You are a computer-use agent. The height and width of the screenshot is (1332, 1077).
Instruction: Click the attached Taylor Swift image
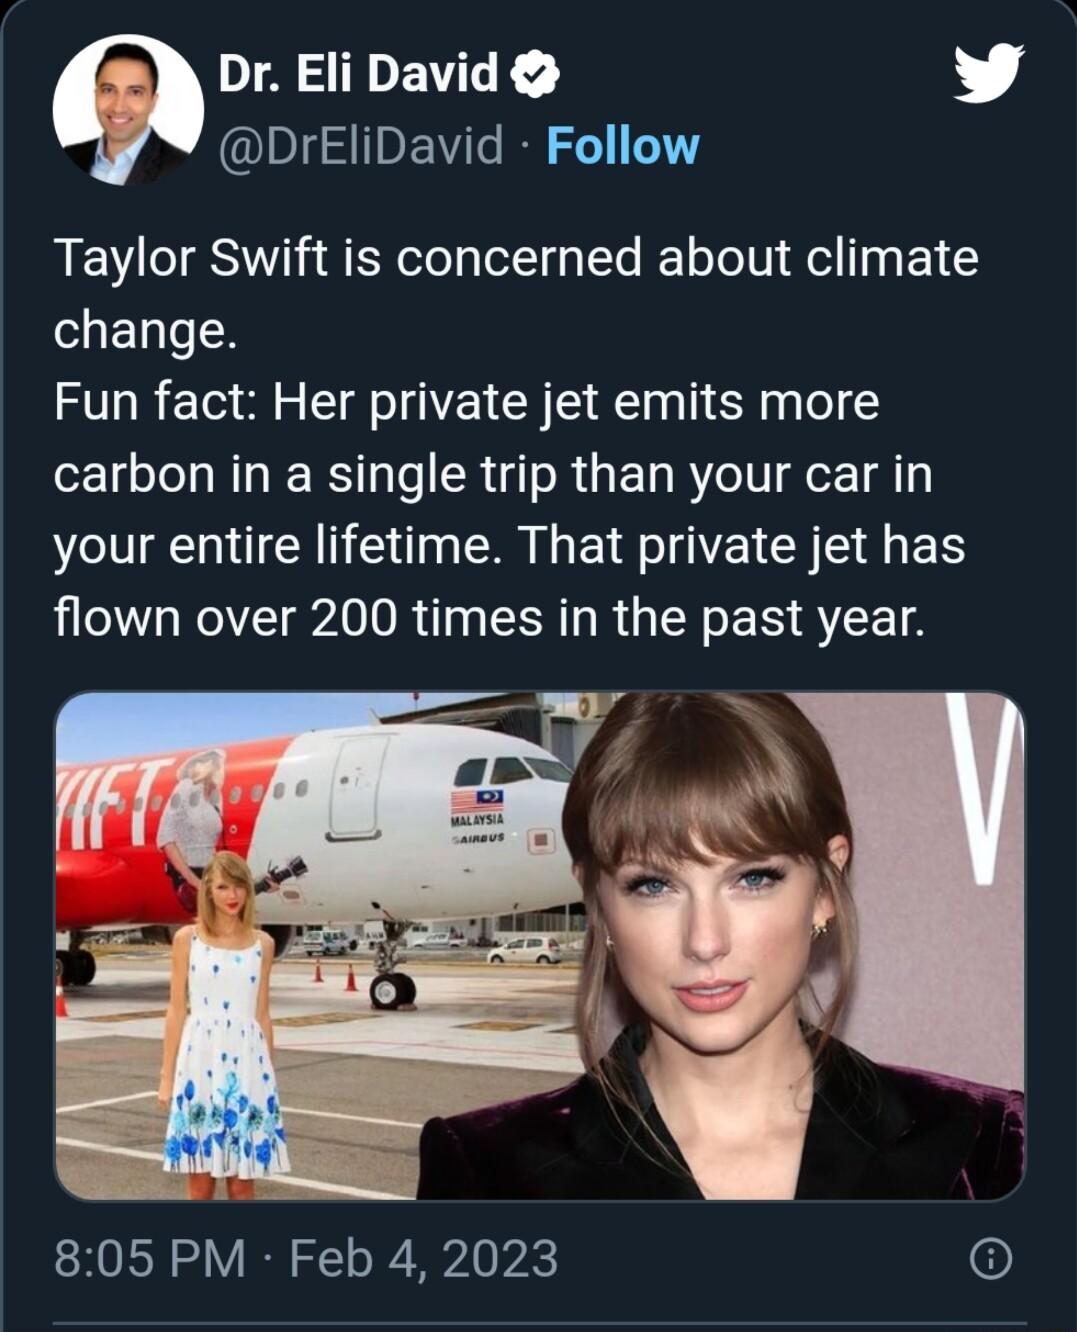(x=540, y=950)
